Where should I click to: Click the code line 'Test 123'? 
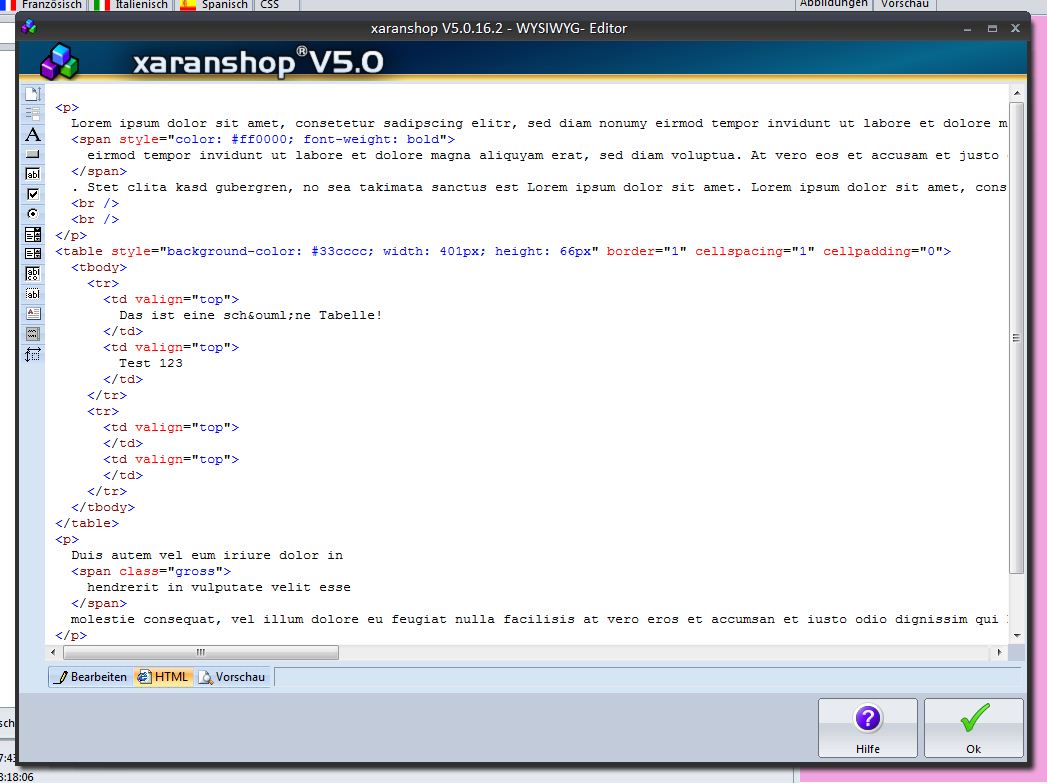pos(151,363)
